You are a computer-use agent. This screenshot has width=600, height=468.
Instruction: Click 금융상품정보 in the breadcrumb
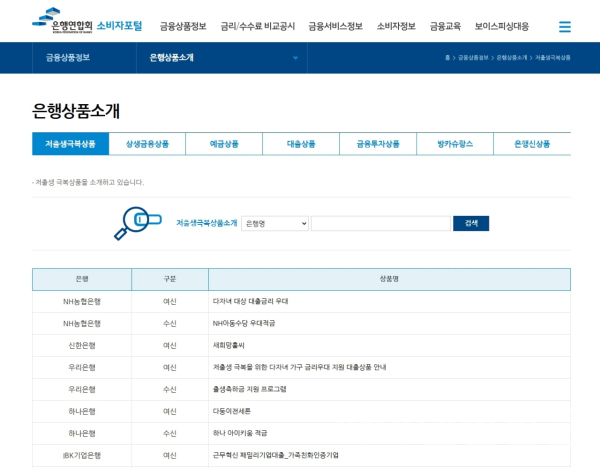(473, 58)
